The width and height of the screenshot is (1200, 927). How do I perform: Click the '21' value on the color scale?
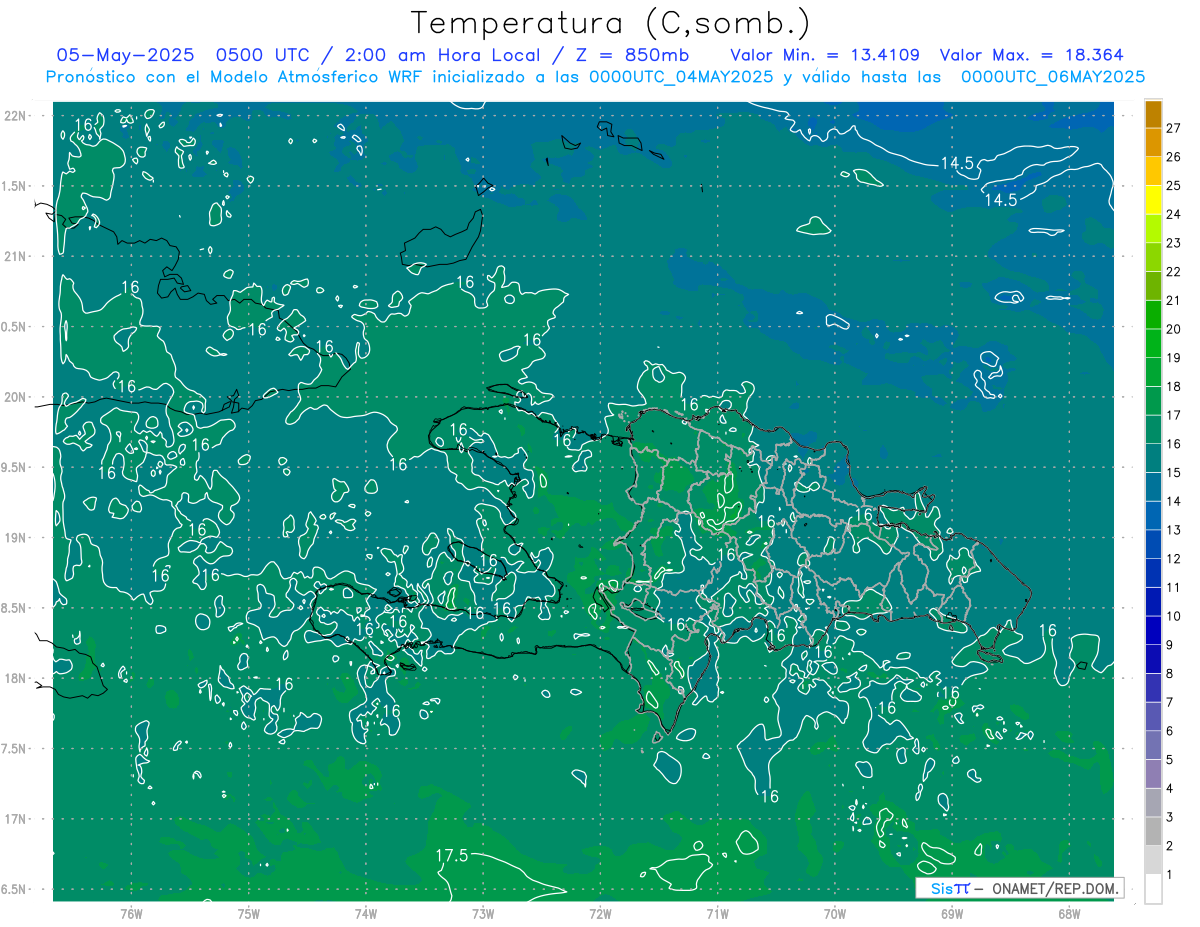coord(1174,300)
